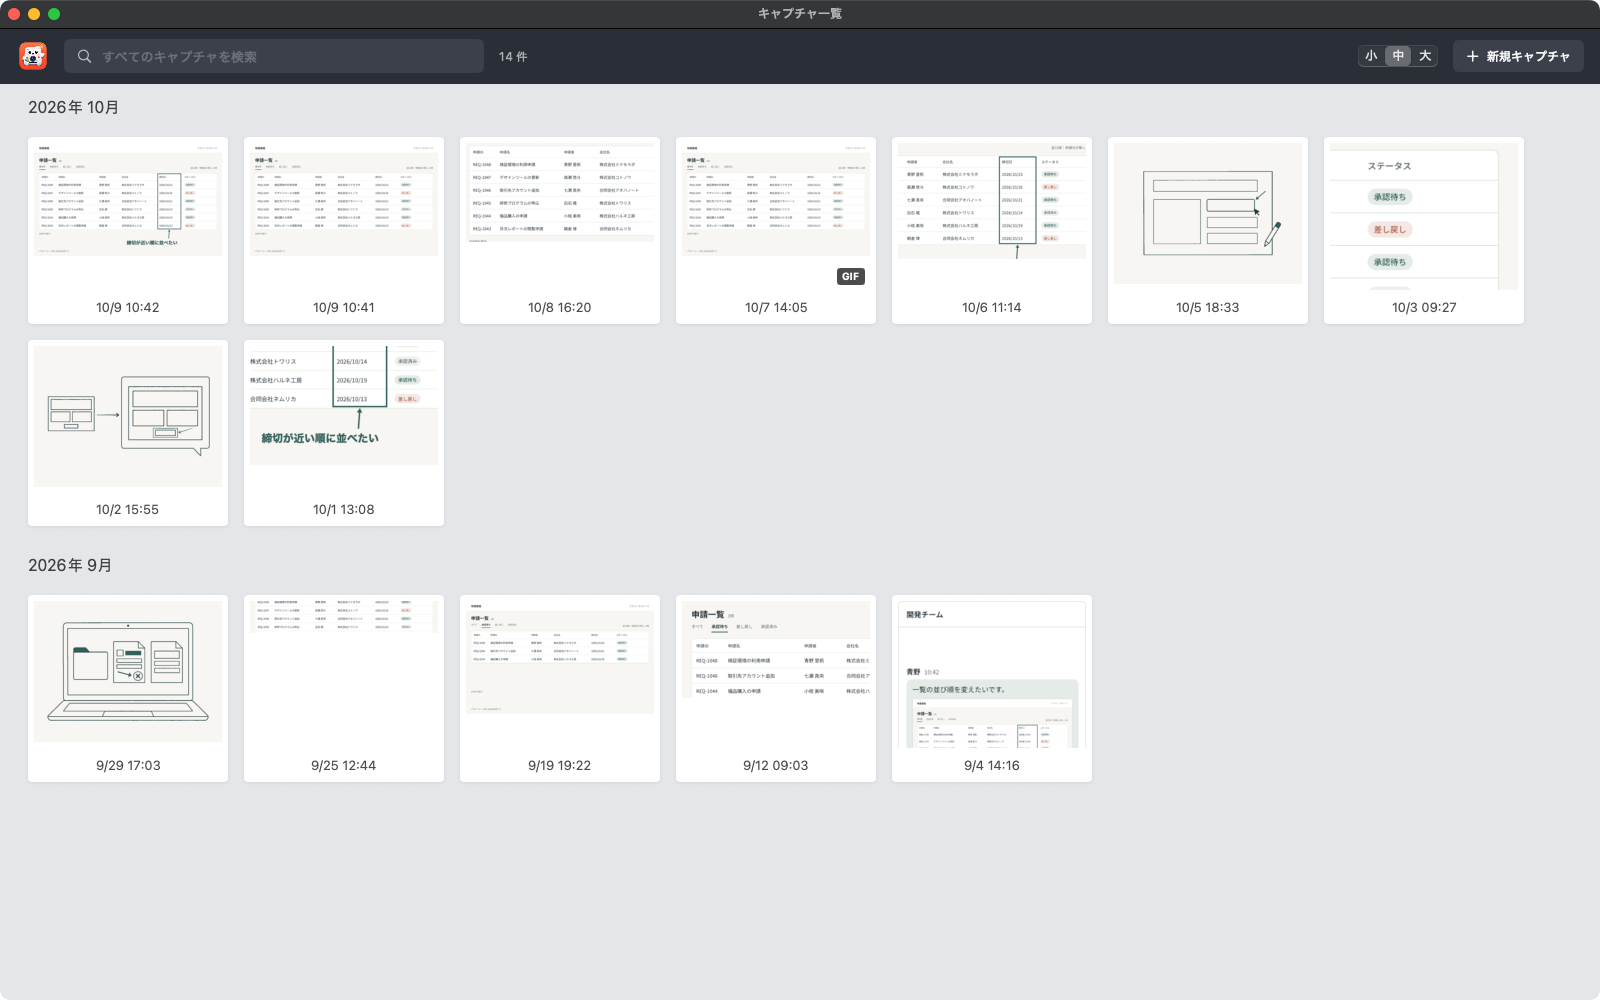Open the capture dated 10/1 13:08
The width and height of the screenshot is (1600, 1000).
[344, 433]
